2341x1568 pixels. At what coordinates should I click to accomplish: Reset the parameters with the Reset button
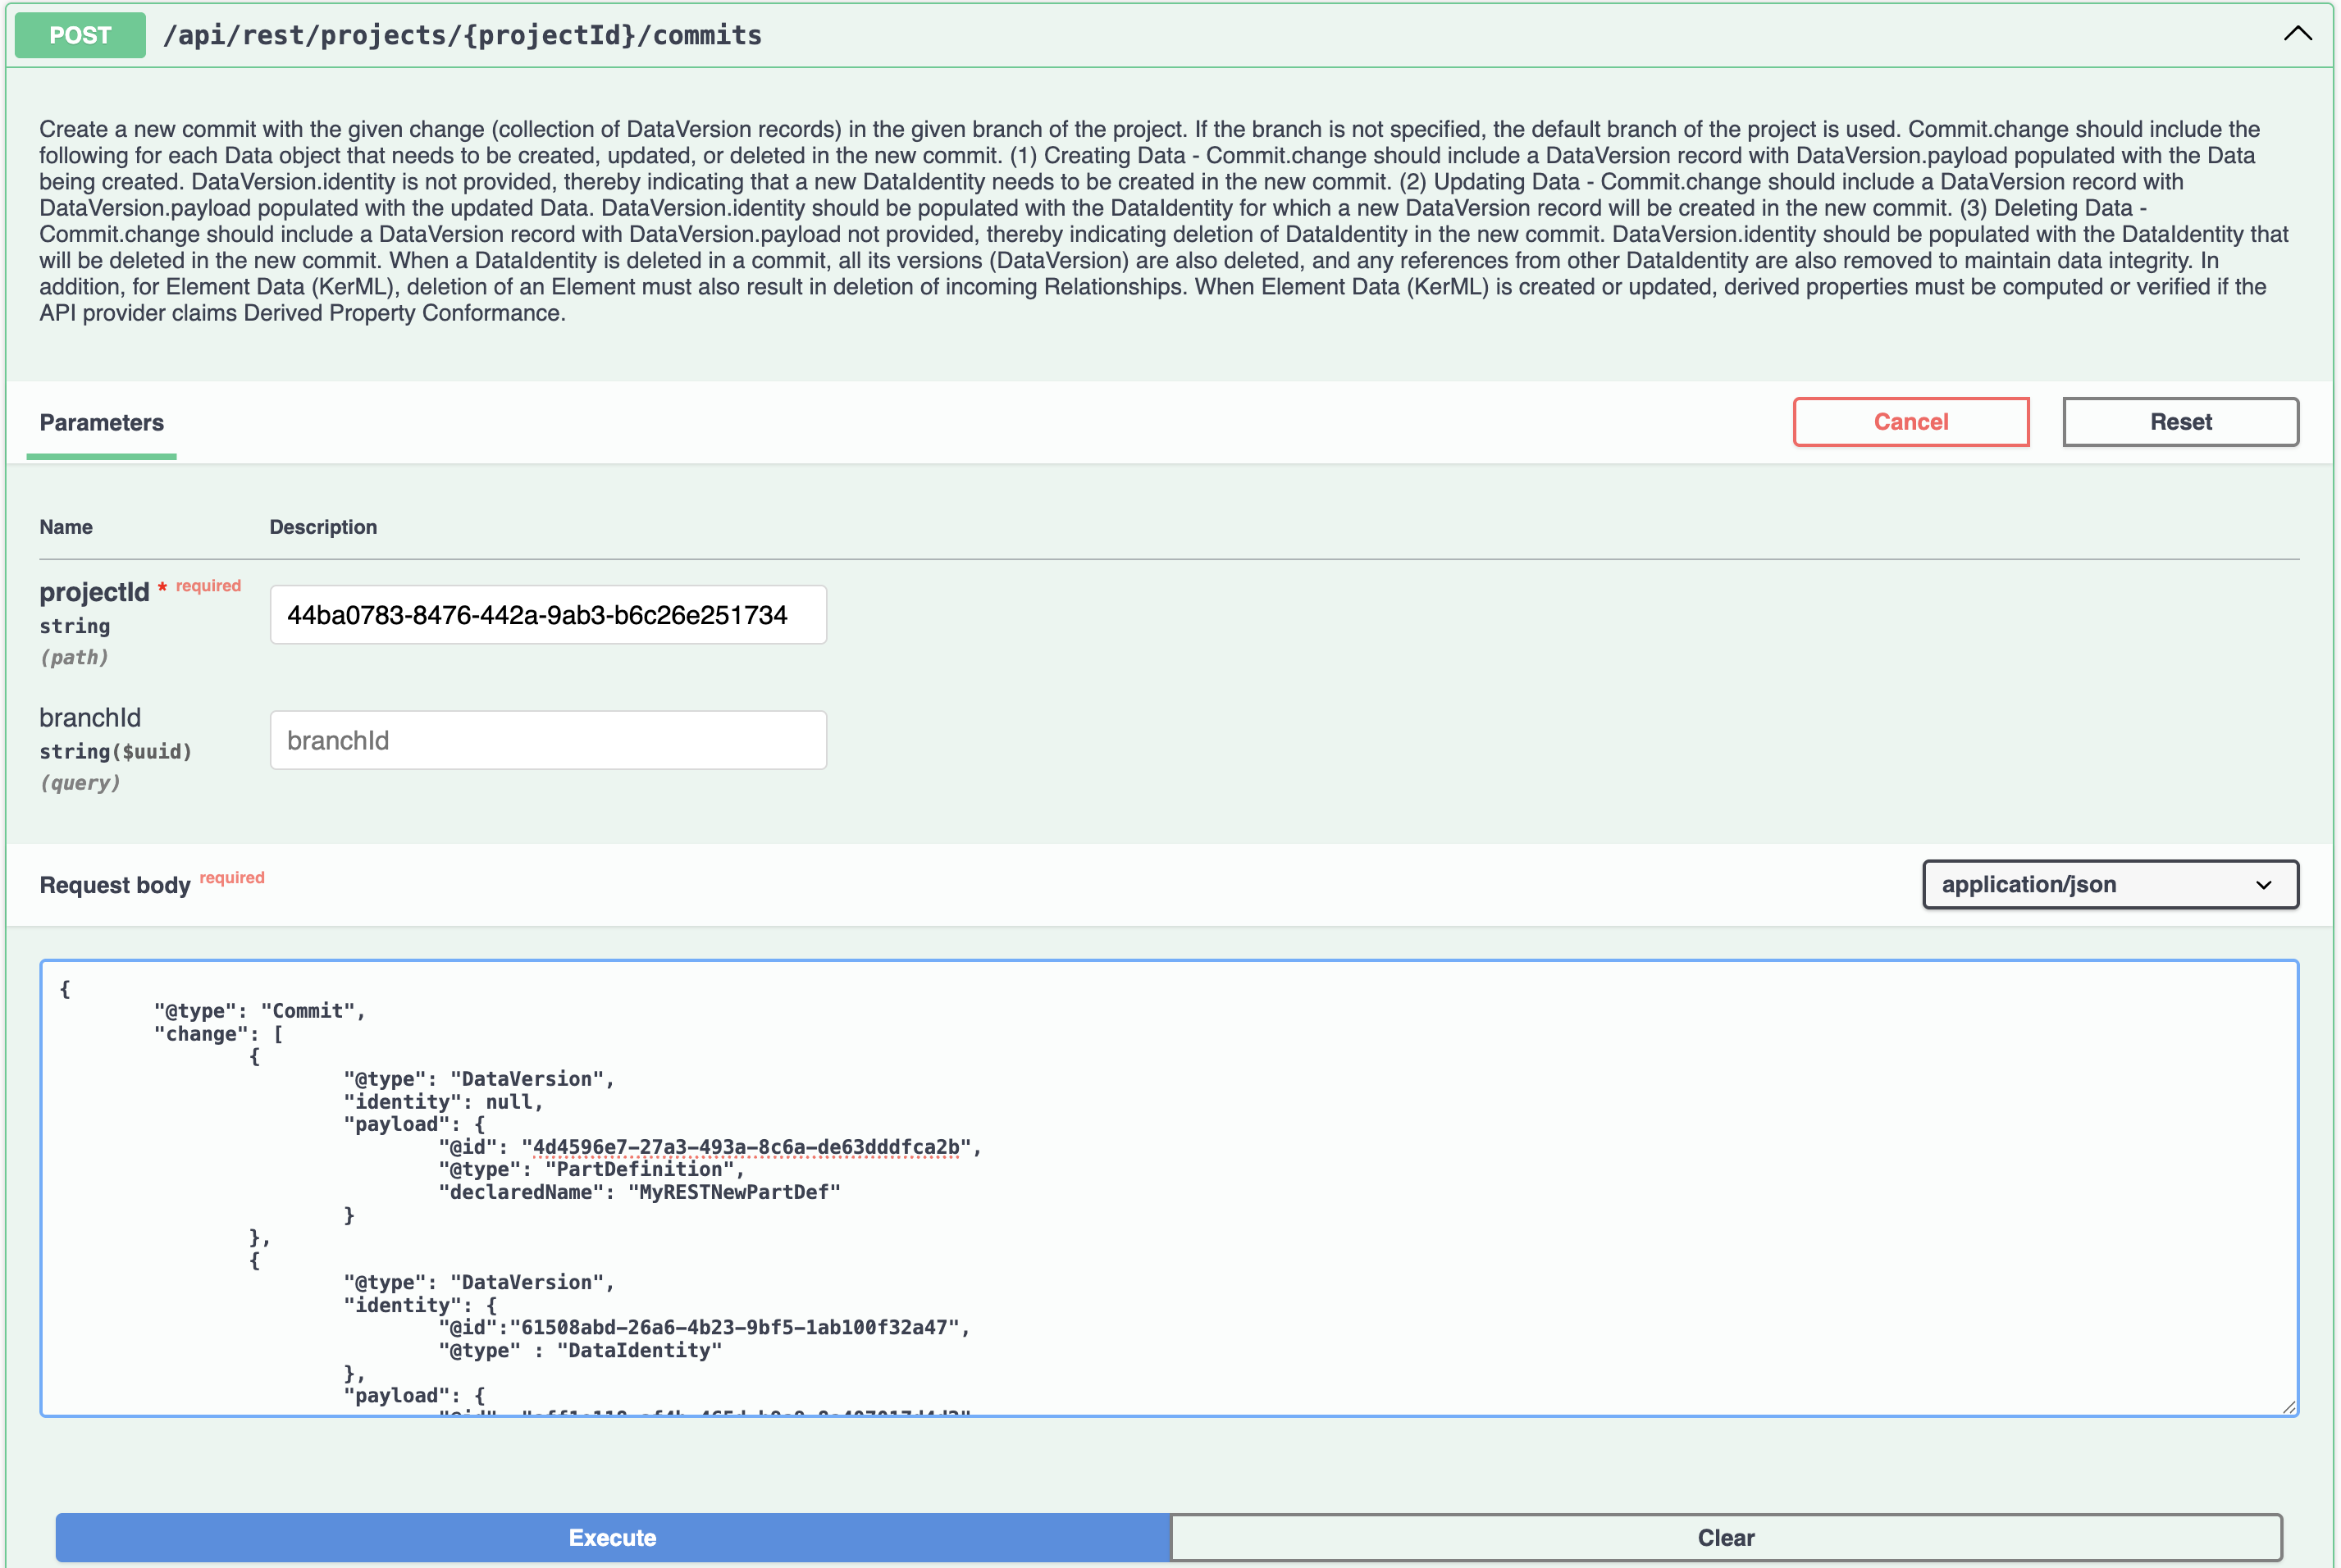(x=2180, y=421)
